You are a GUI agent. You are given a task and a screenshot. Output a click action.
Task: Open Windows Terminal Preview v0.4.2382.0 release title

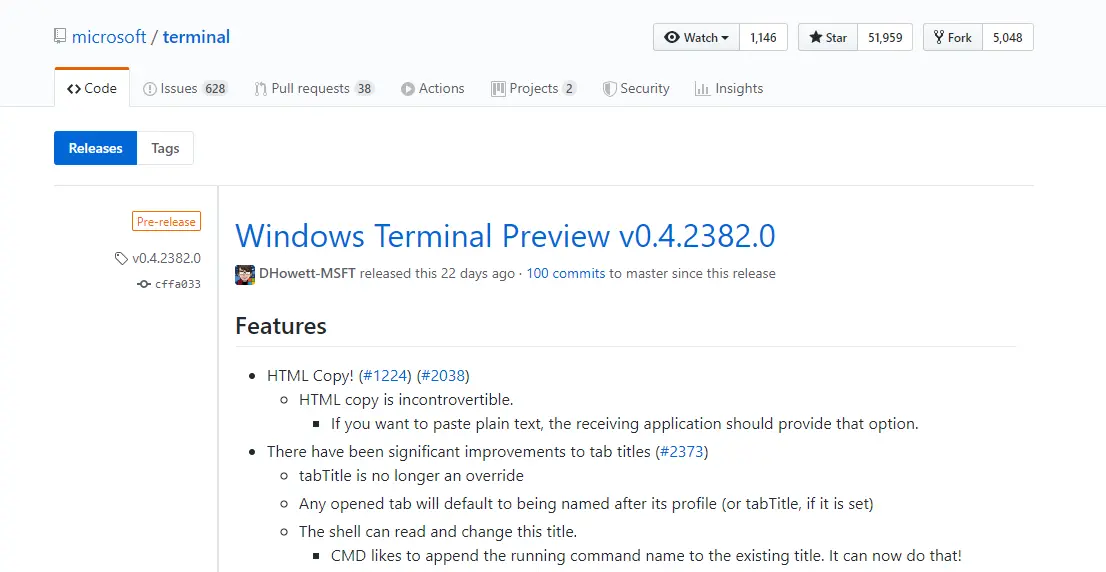click(x=505, y=236)
